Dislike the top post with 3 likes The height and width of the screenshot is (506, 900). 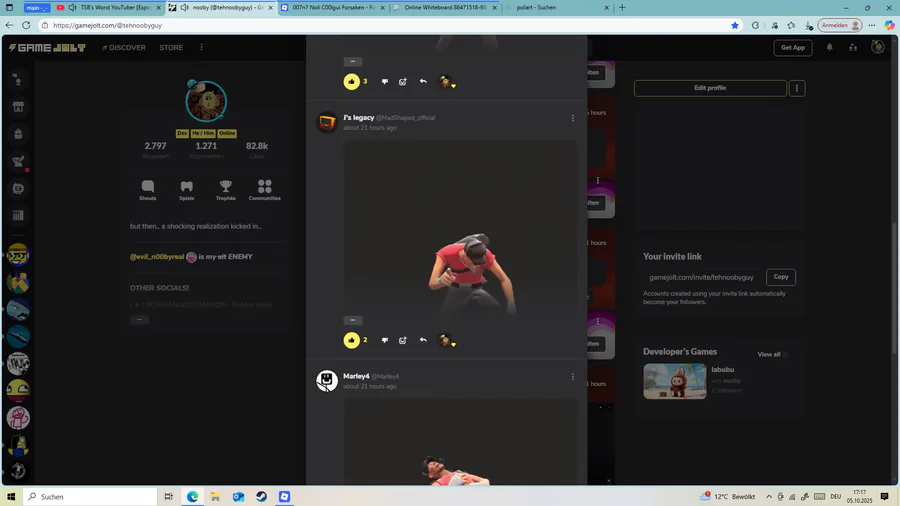coord(385,81)
